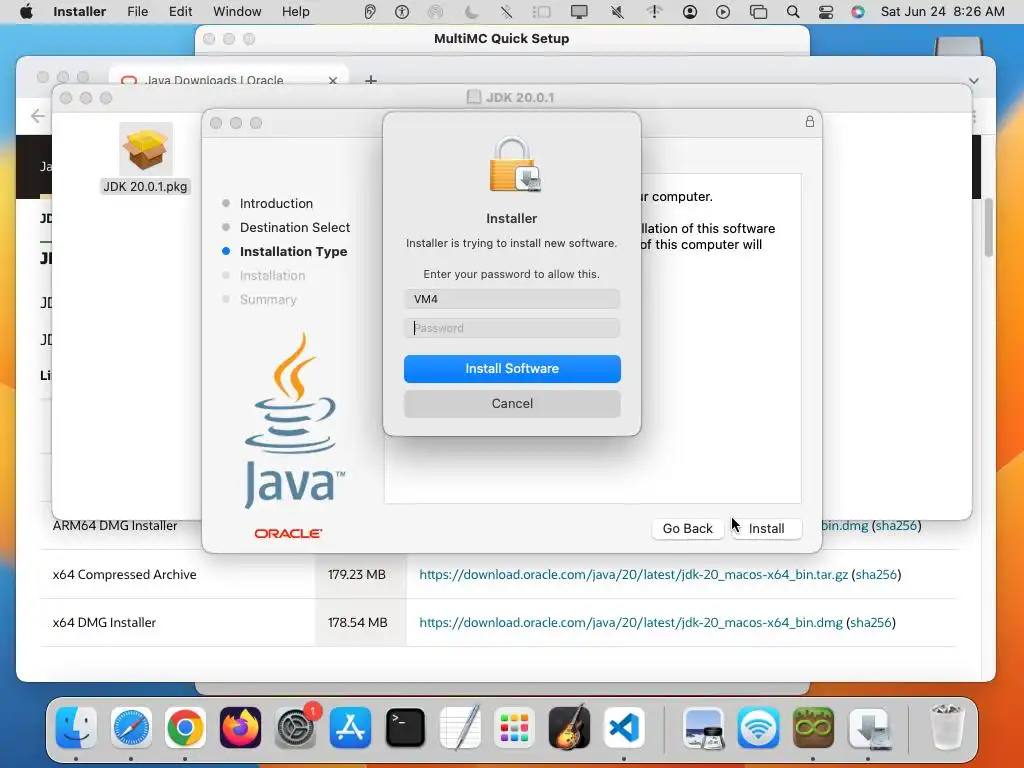Cancel the Installer password prompt
The width and height of the screenshot is (1024, 768).
coord(512,404)
